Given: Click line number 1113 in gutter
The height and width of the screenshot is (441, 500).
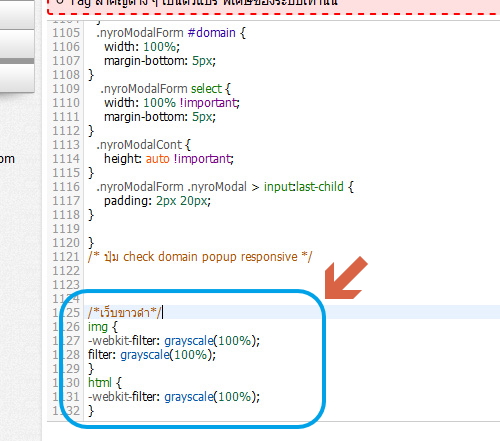Looking at the screenshot, I should [x=66, y=145].
